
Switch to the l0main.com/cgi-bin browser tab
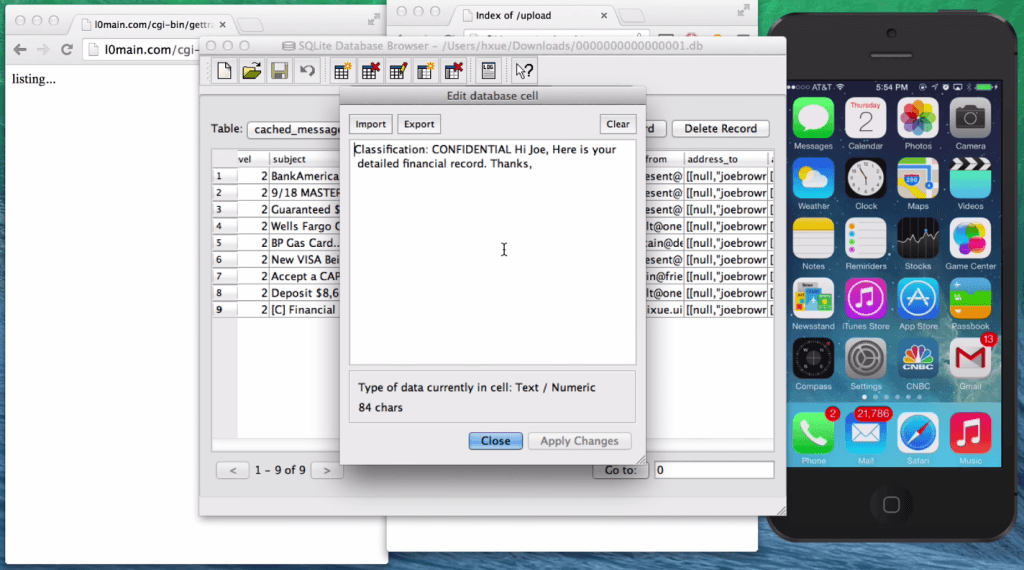click(153, 25)
